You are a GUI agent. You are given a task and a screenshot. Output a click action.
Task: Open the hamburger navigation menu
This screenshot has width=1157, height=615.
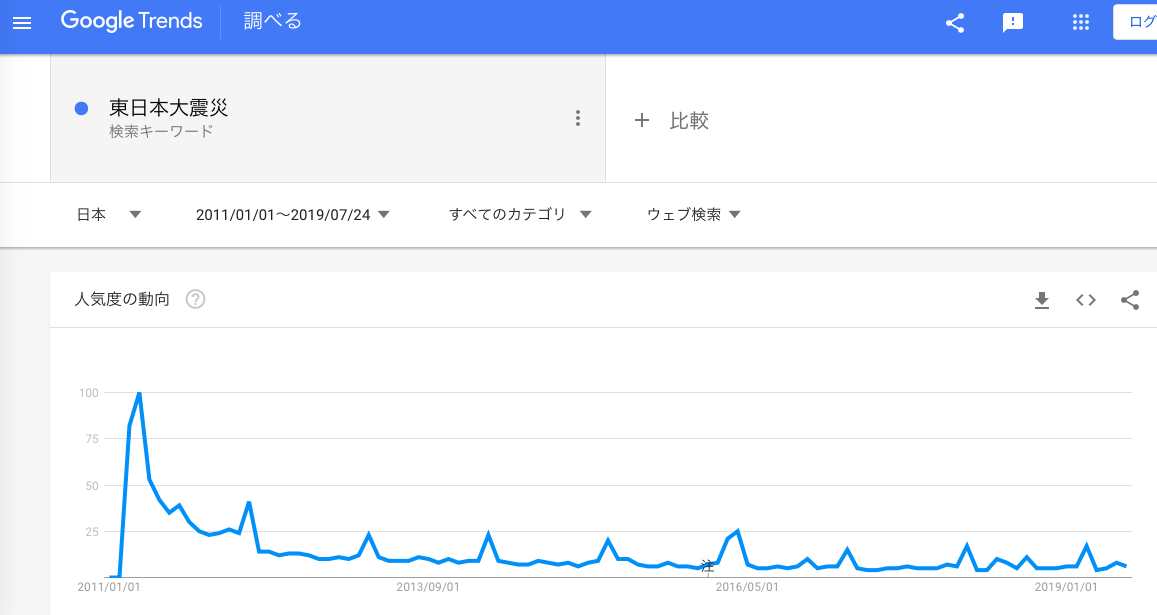point(22,21)
